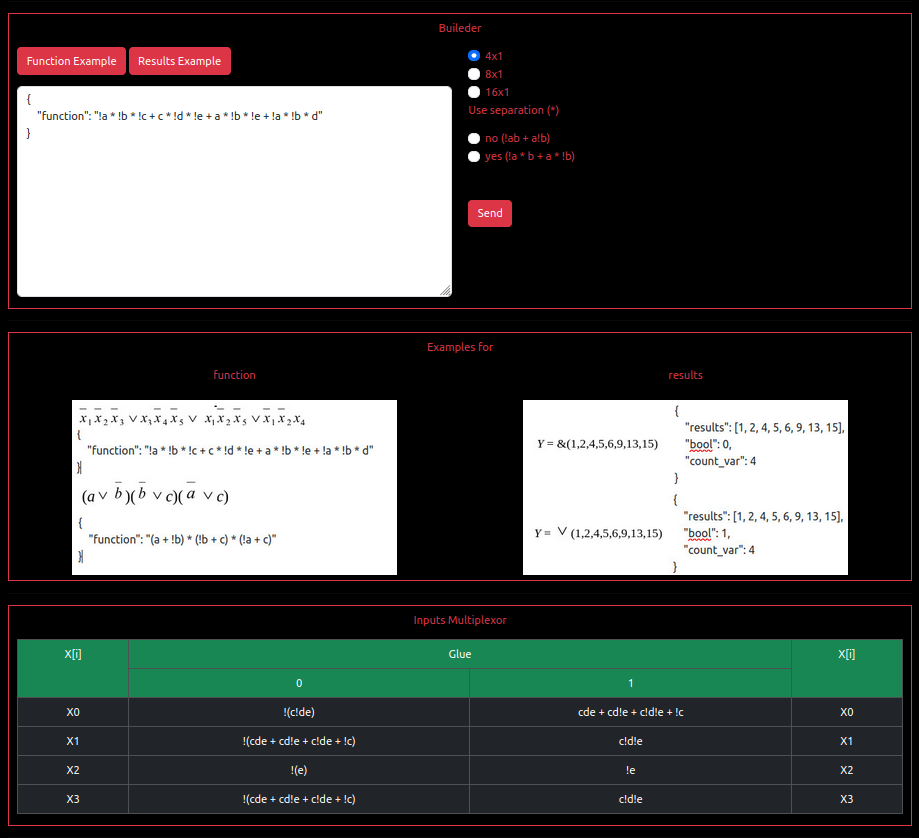
Task: Click the Function Example button
Action: (x=72, y=61)
